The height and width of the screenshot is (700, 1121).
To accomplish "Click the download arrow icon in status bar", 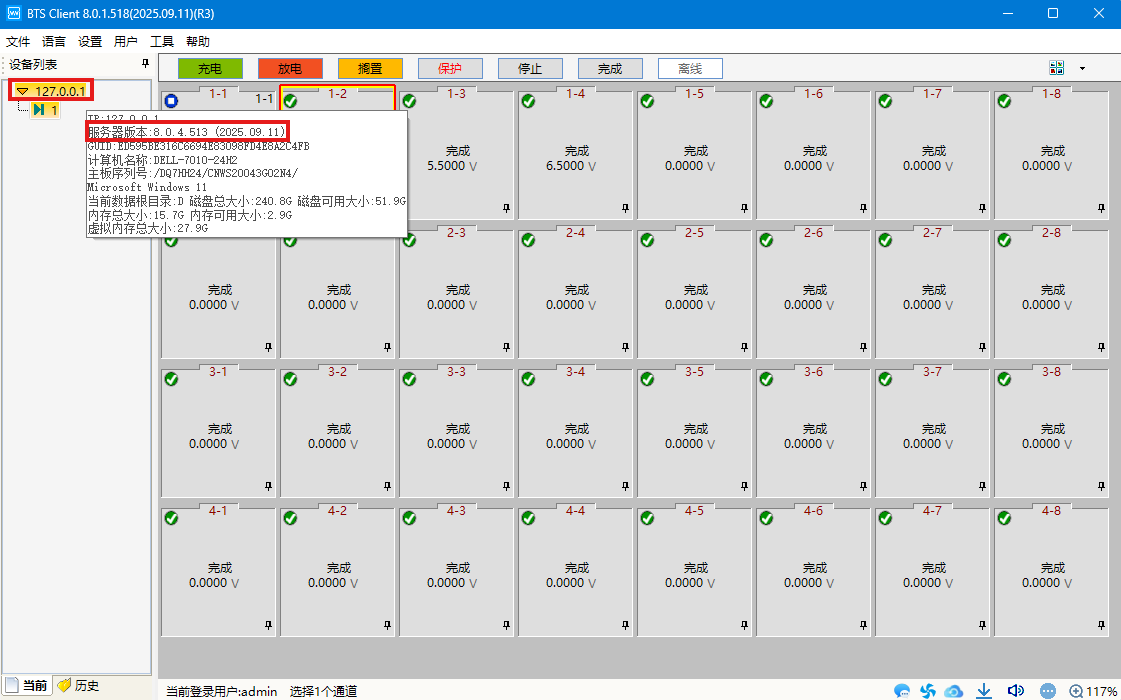I will 983,690.
